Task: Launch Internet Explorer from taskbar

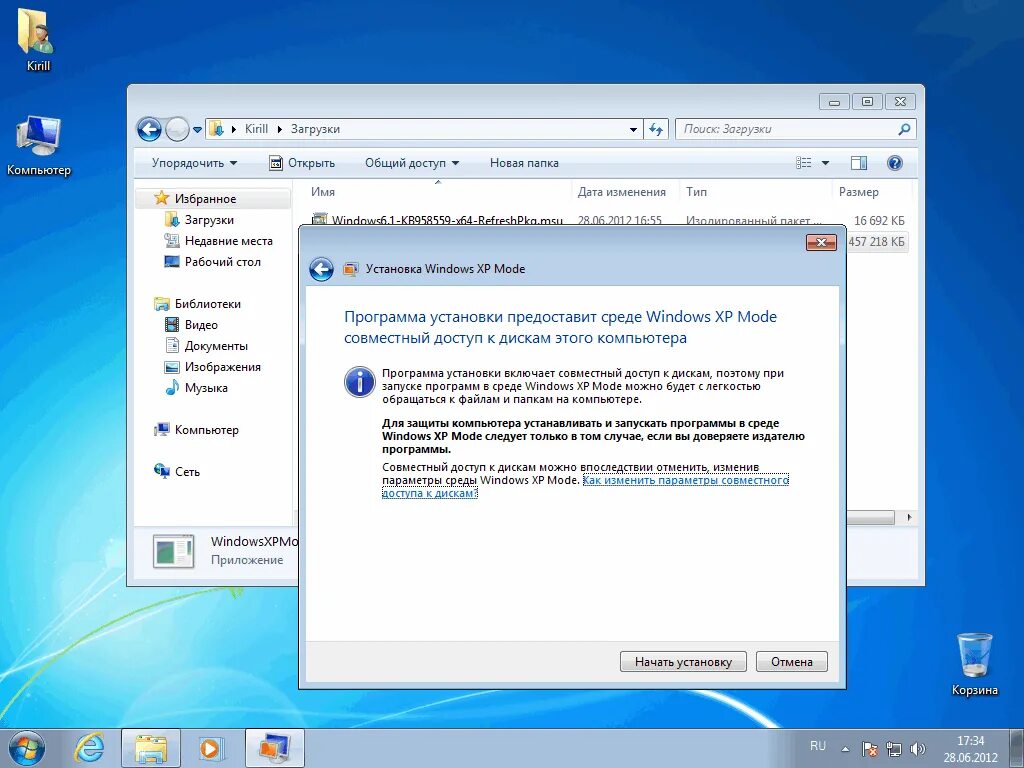Action: pos(89,748)
